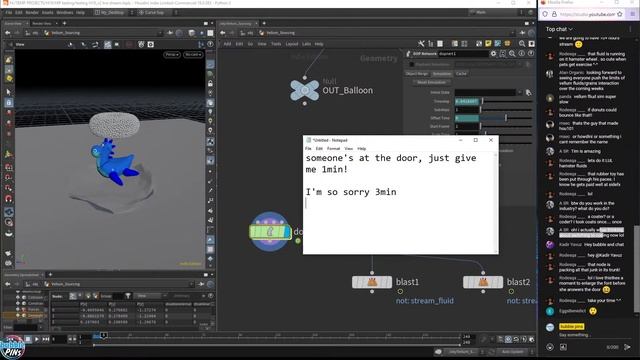Viewport: 640px width, 360px height.
Task: Click the network tree layout icon
Action: pos(431,44)
